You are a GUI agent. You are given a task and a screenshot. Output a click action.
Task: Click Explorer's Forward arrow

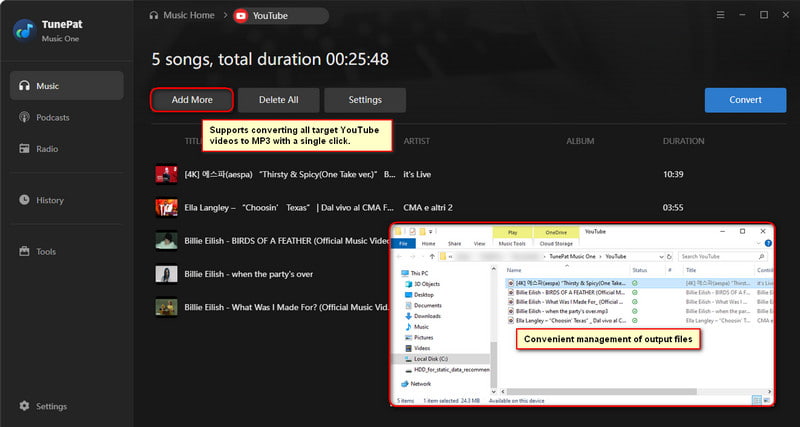412,257
